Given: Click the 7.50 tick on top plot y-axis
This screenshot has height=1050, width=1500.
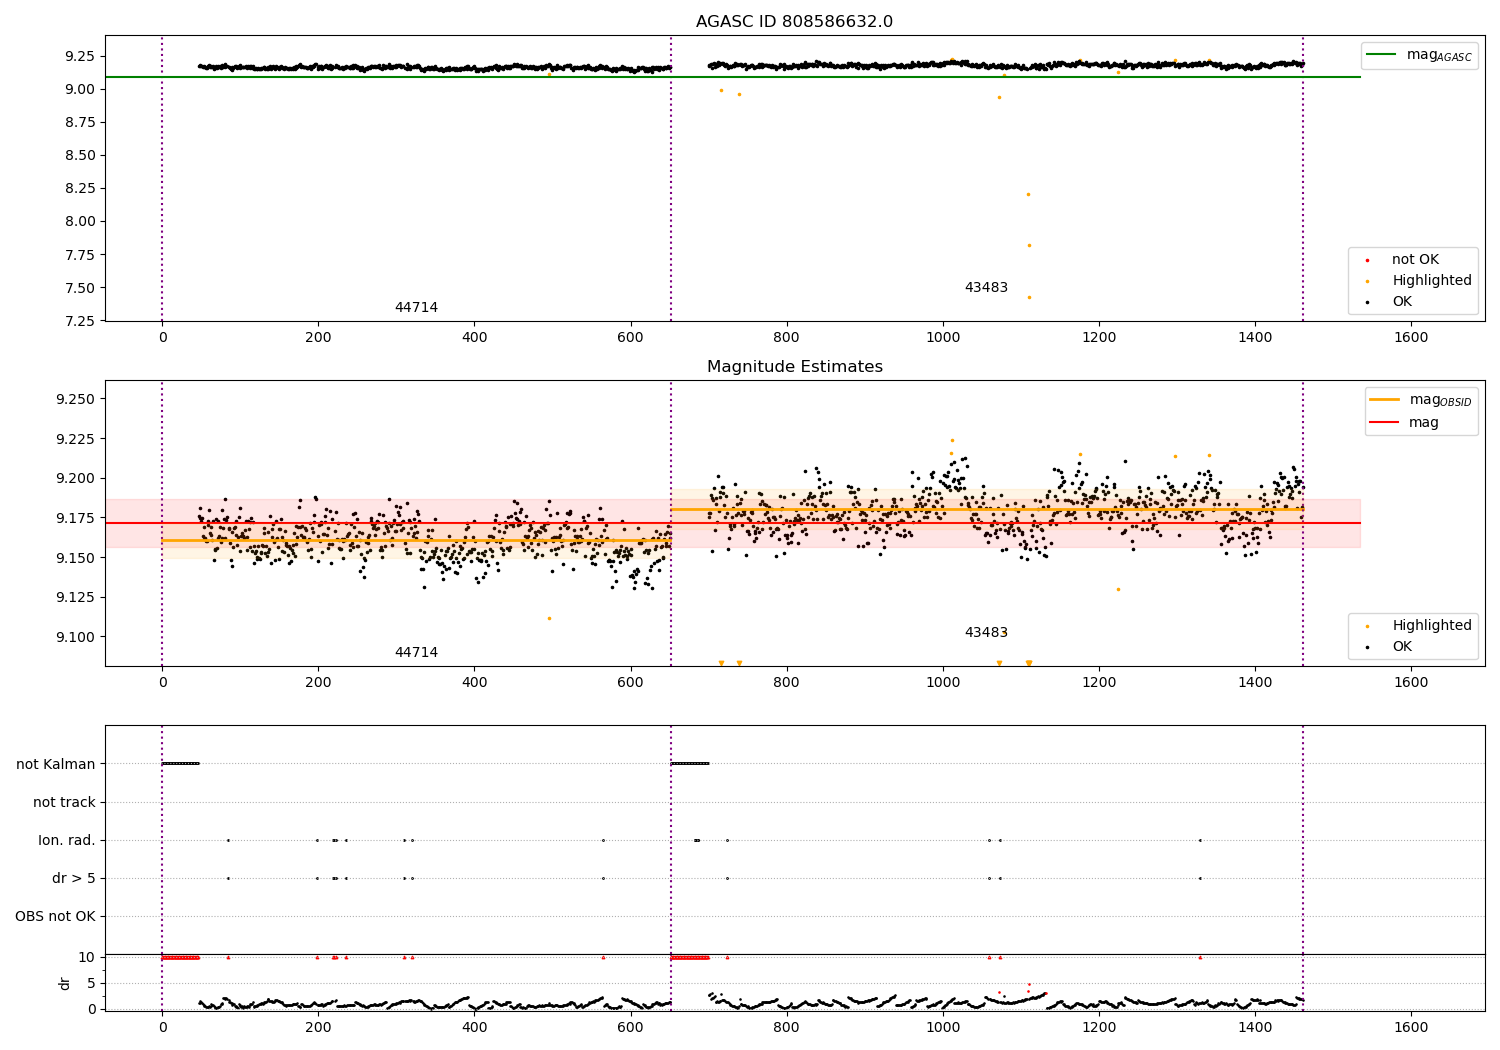Looking at the screenshot, I should click(79, 288).
